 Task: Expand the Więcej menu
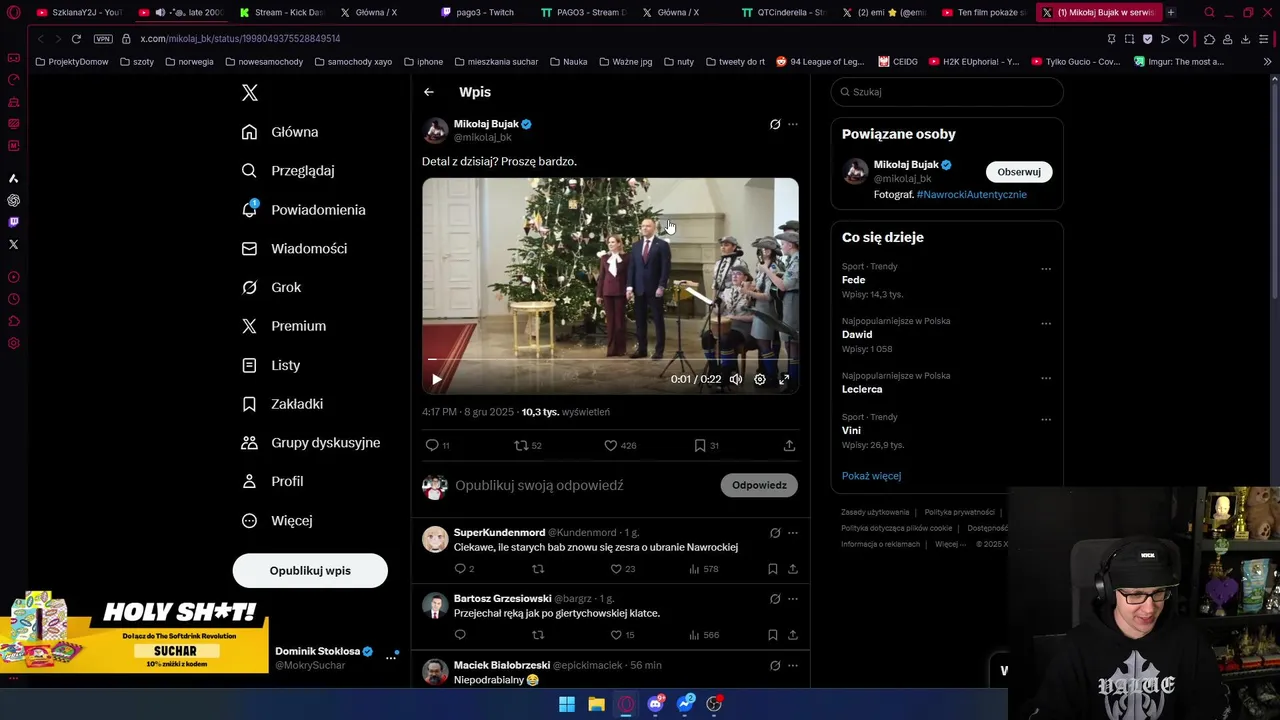277,520
